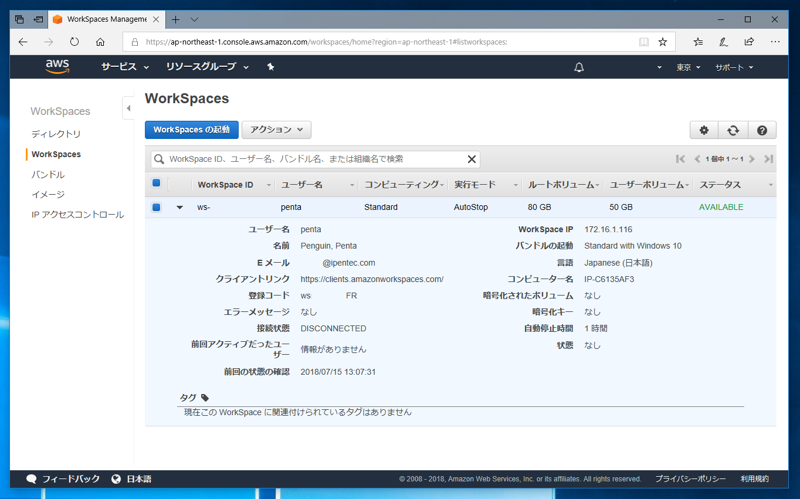Click the フィードバック link in the footer
The height and width of the screenshot is (499, 800).
(x=71, y=479)
